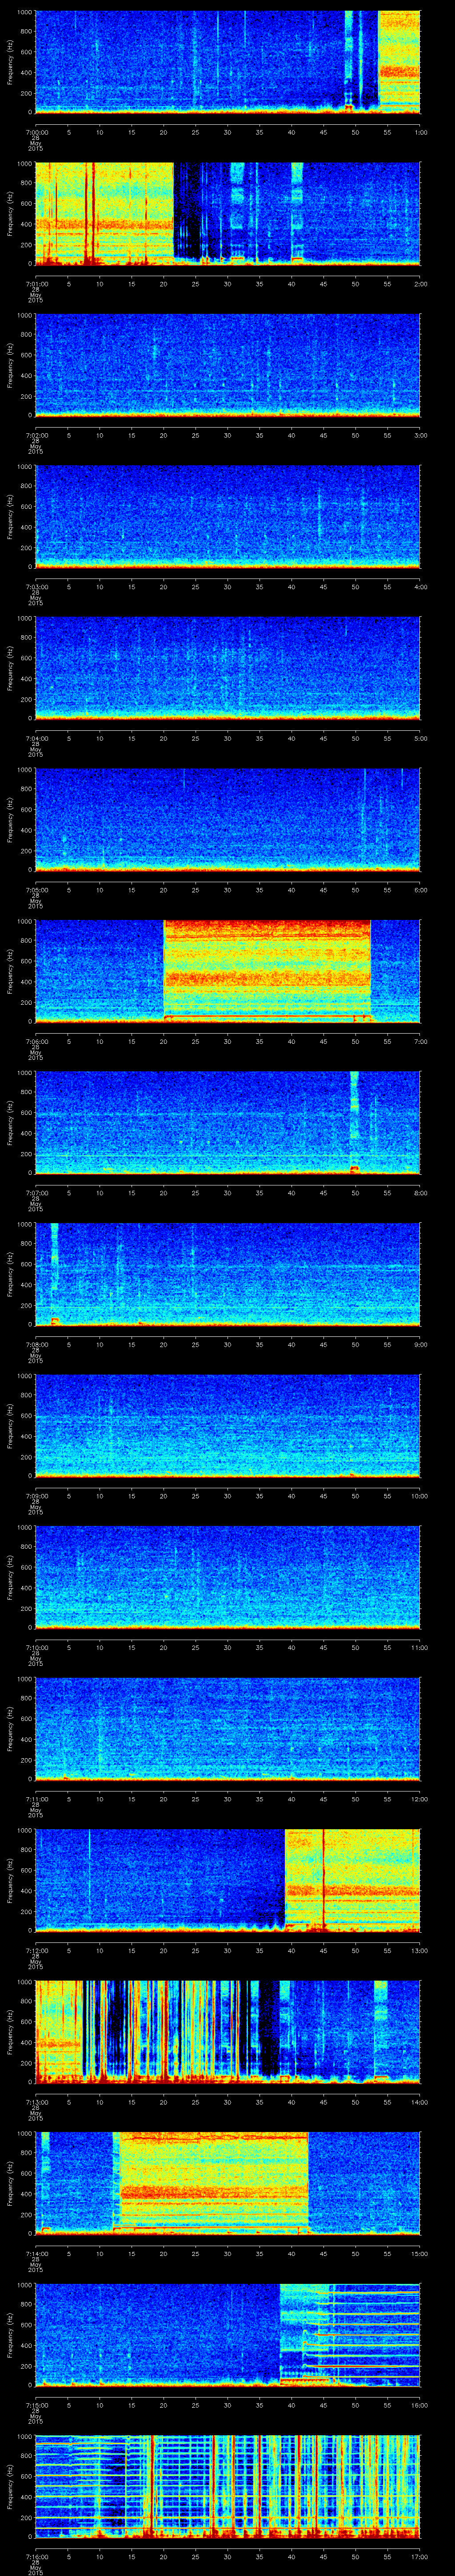Click the 13:00 end label on the 7:12:00 axis
Image resolution: width=455 pixels, height=2576 pixels.
pyautogui.click(x=420, y=1950)
